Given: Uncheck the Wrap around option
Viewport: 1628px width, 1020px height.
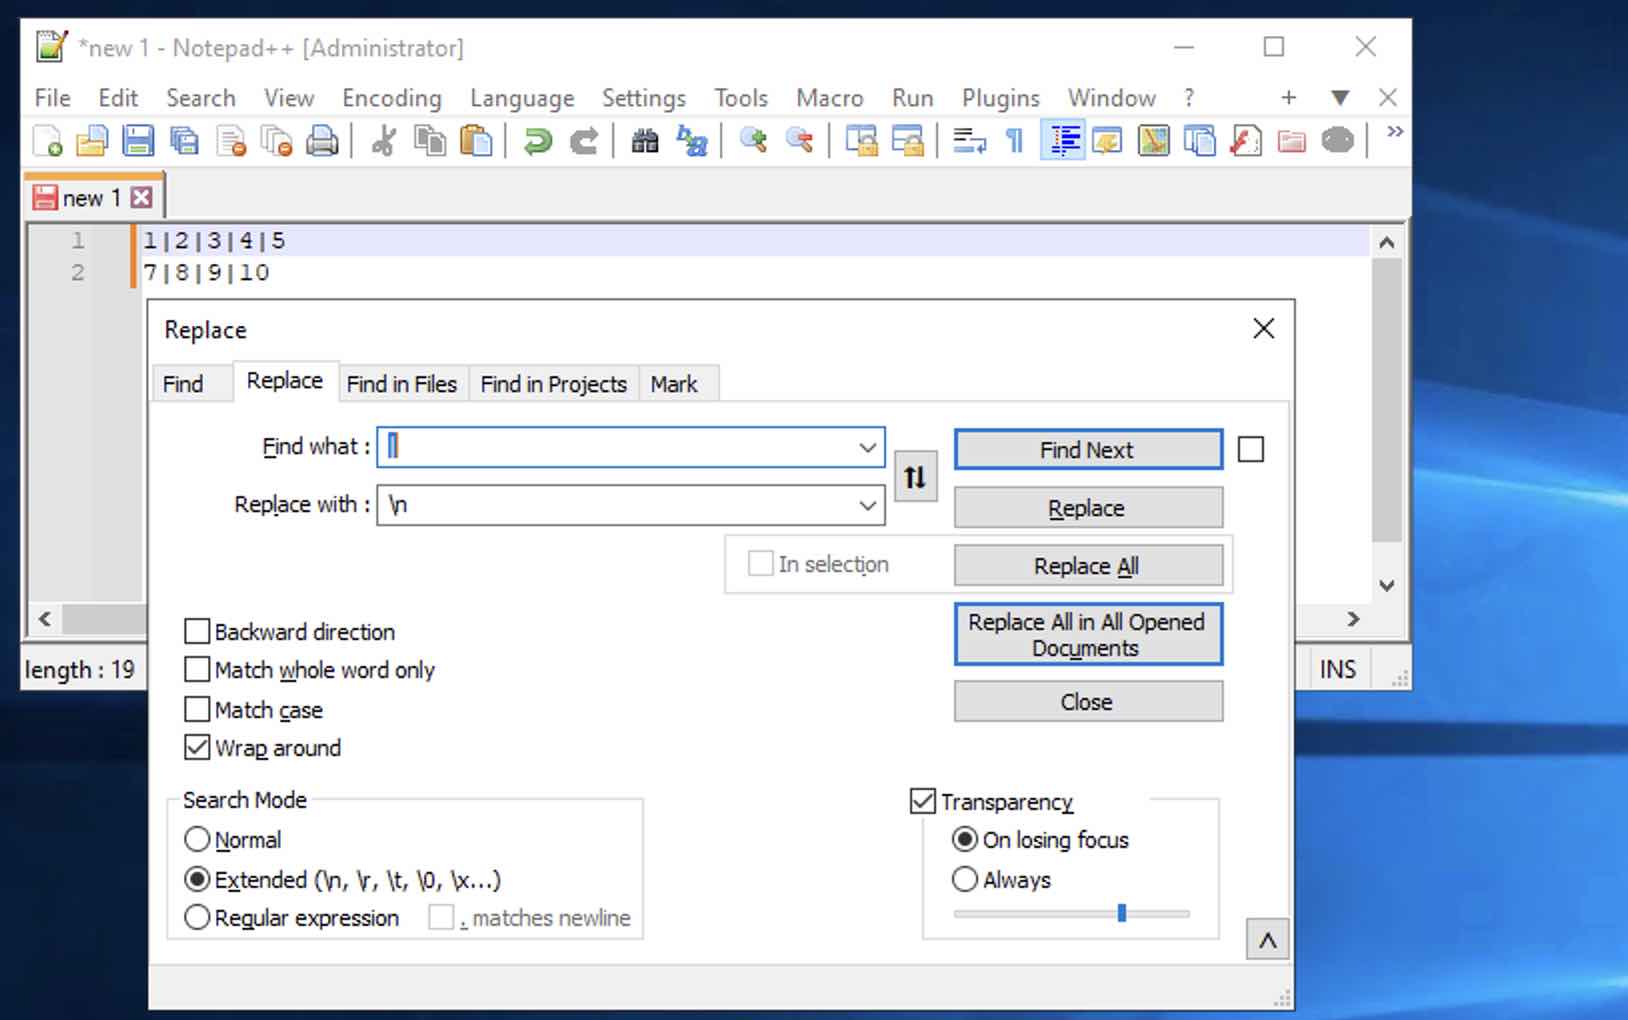Looking at the screenshot, I should point(196,747).
